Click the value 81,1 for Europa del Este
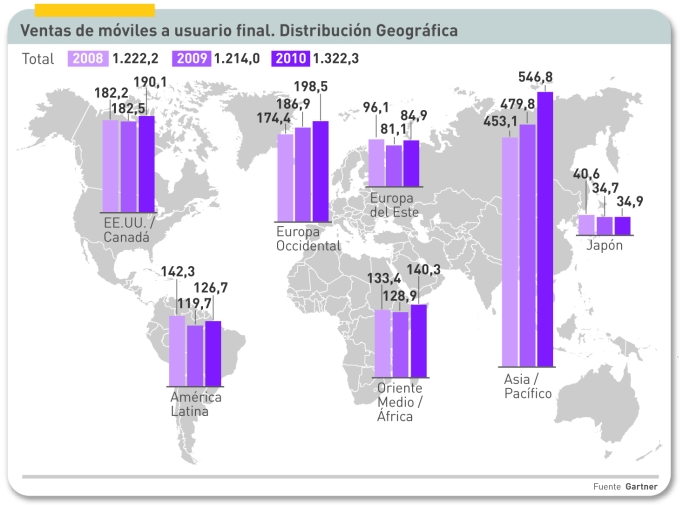Image resolution: width=680 pixels, height=505 pixels. [x=393, y=129]
